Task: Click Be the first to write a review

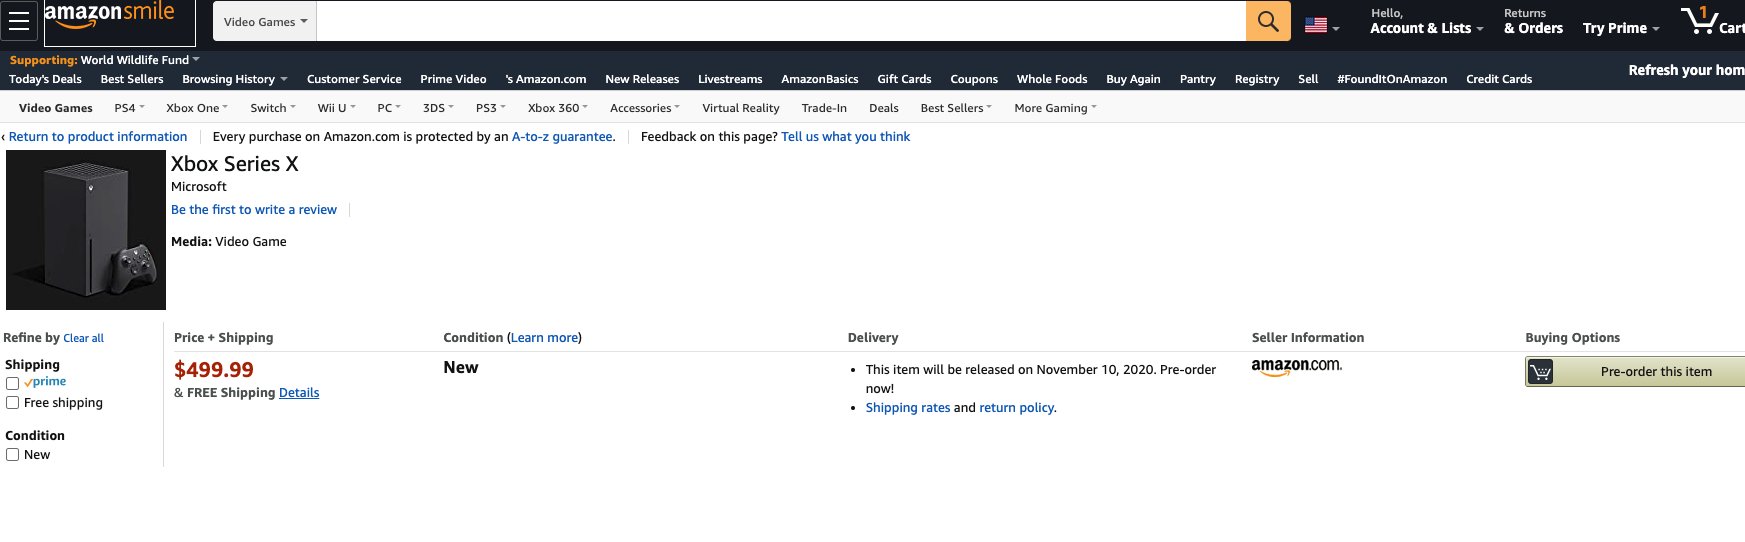Action: (x=254, y=210)
